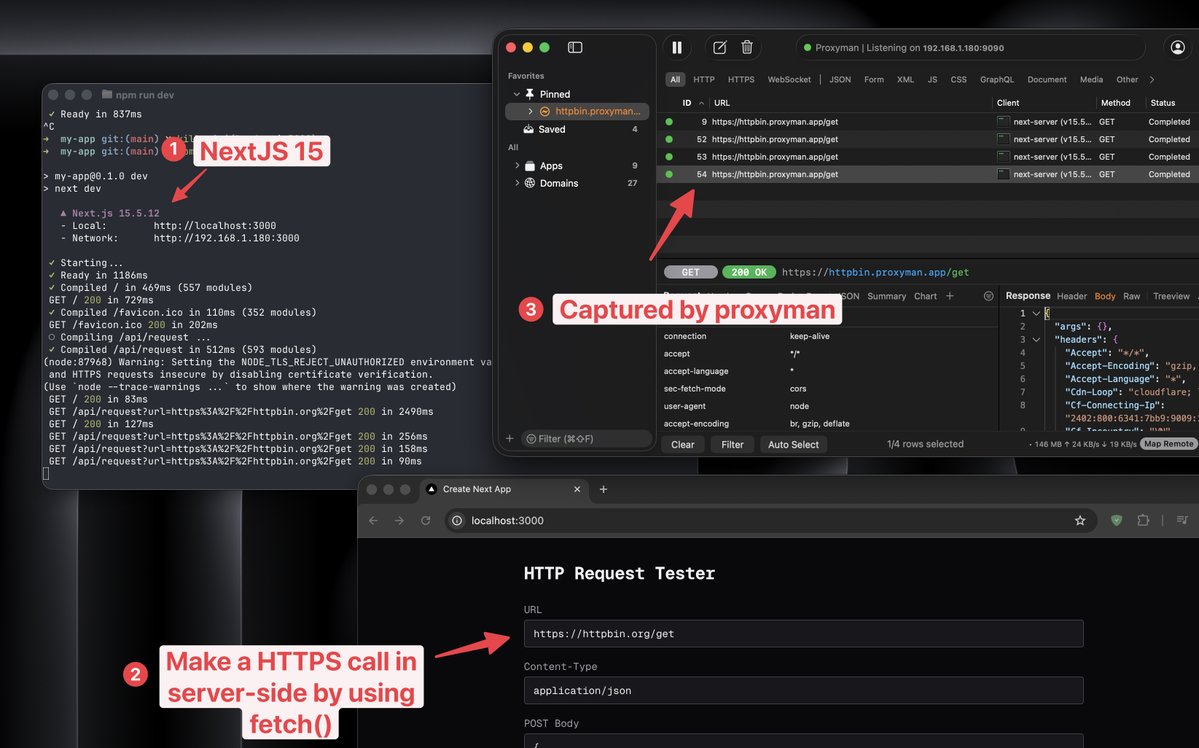Pause Proxyman traffic recording
Image resolution: width=1199 pixels, height=748 pixels.
pos(677,47)
